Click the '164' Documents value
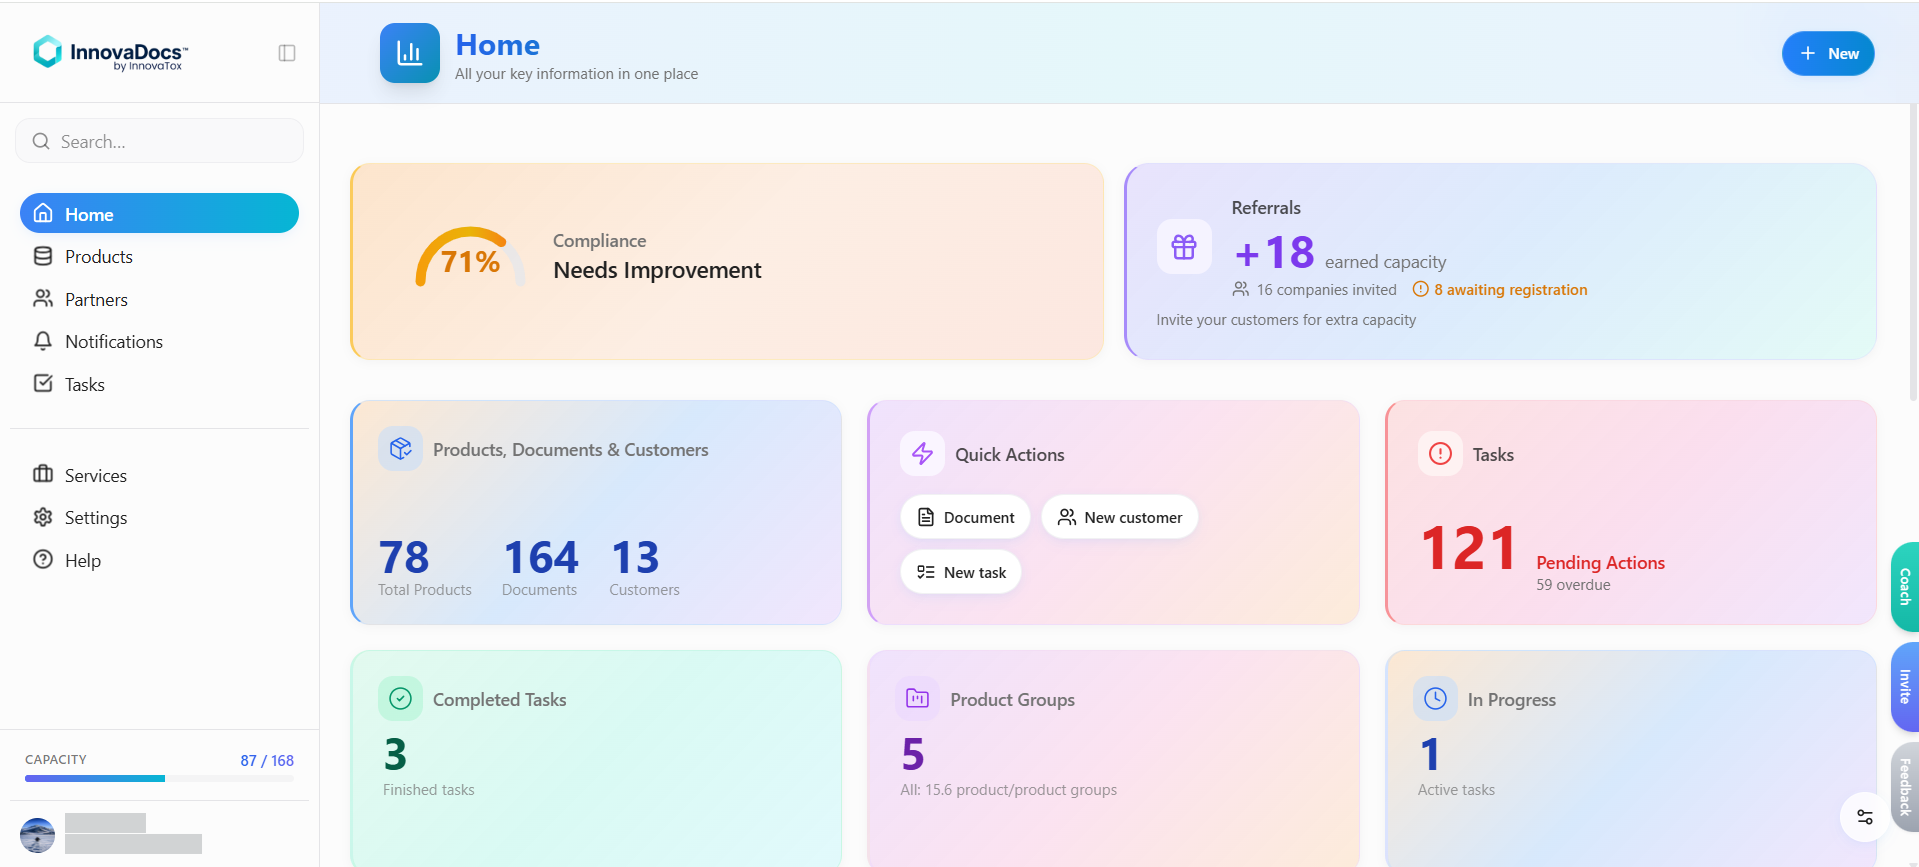The width and height of the screenshot is (1919, 867). coord(541,557)
